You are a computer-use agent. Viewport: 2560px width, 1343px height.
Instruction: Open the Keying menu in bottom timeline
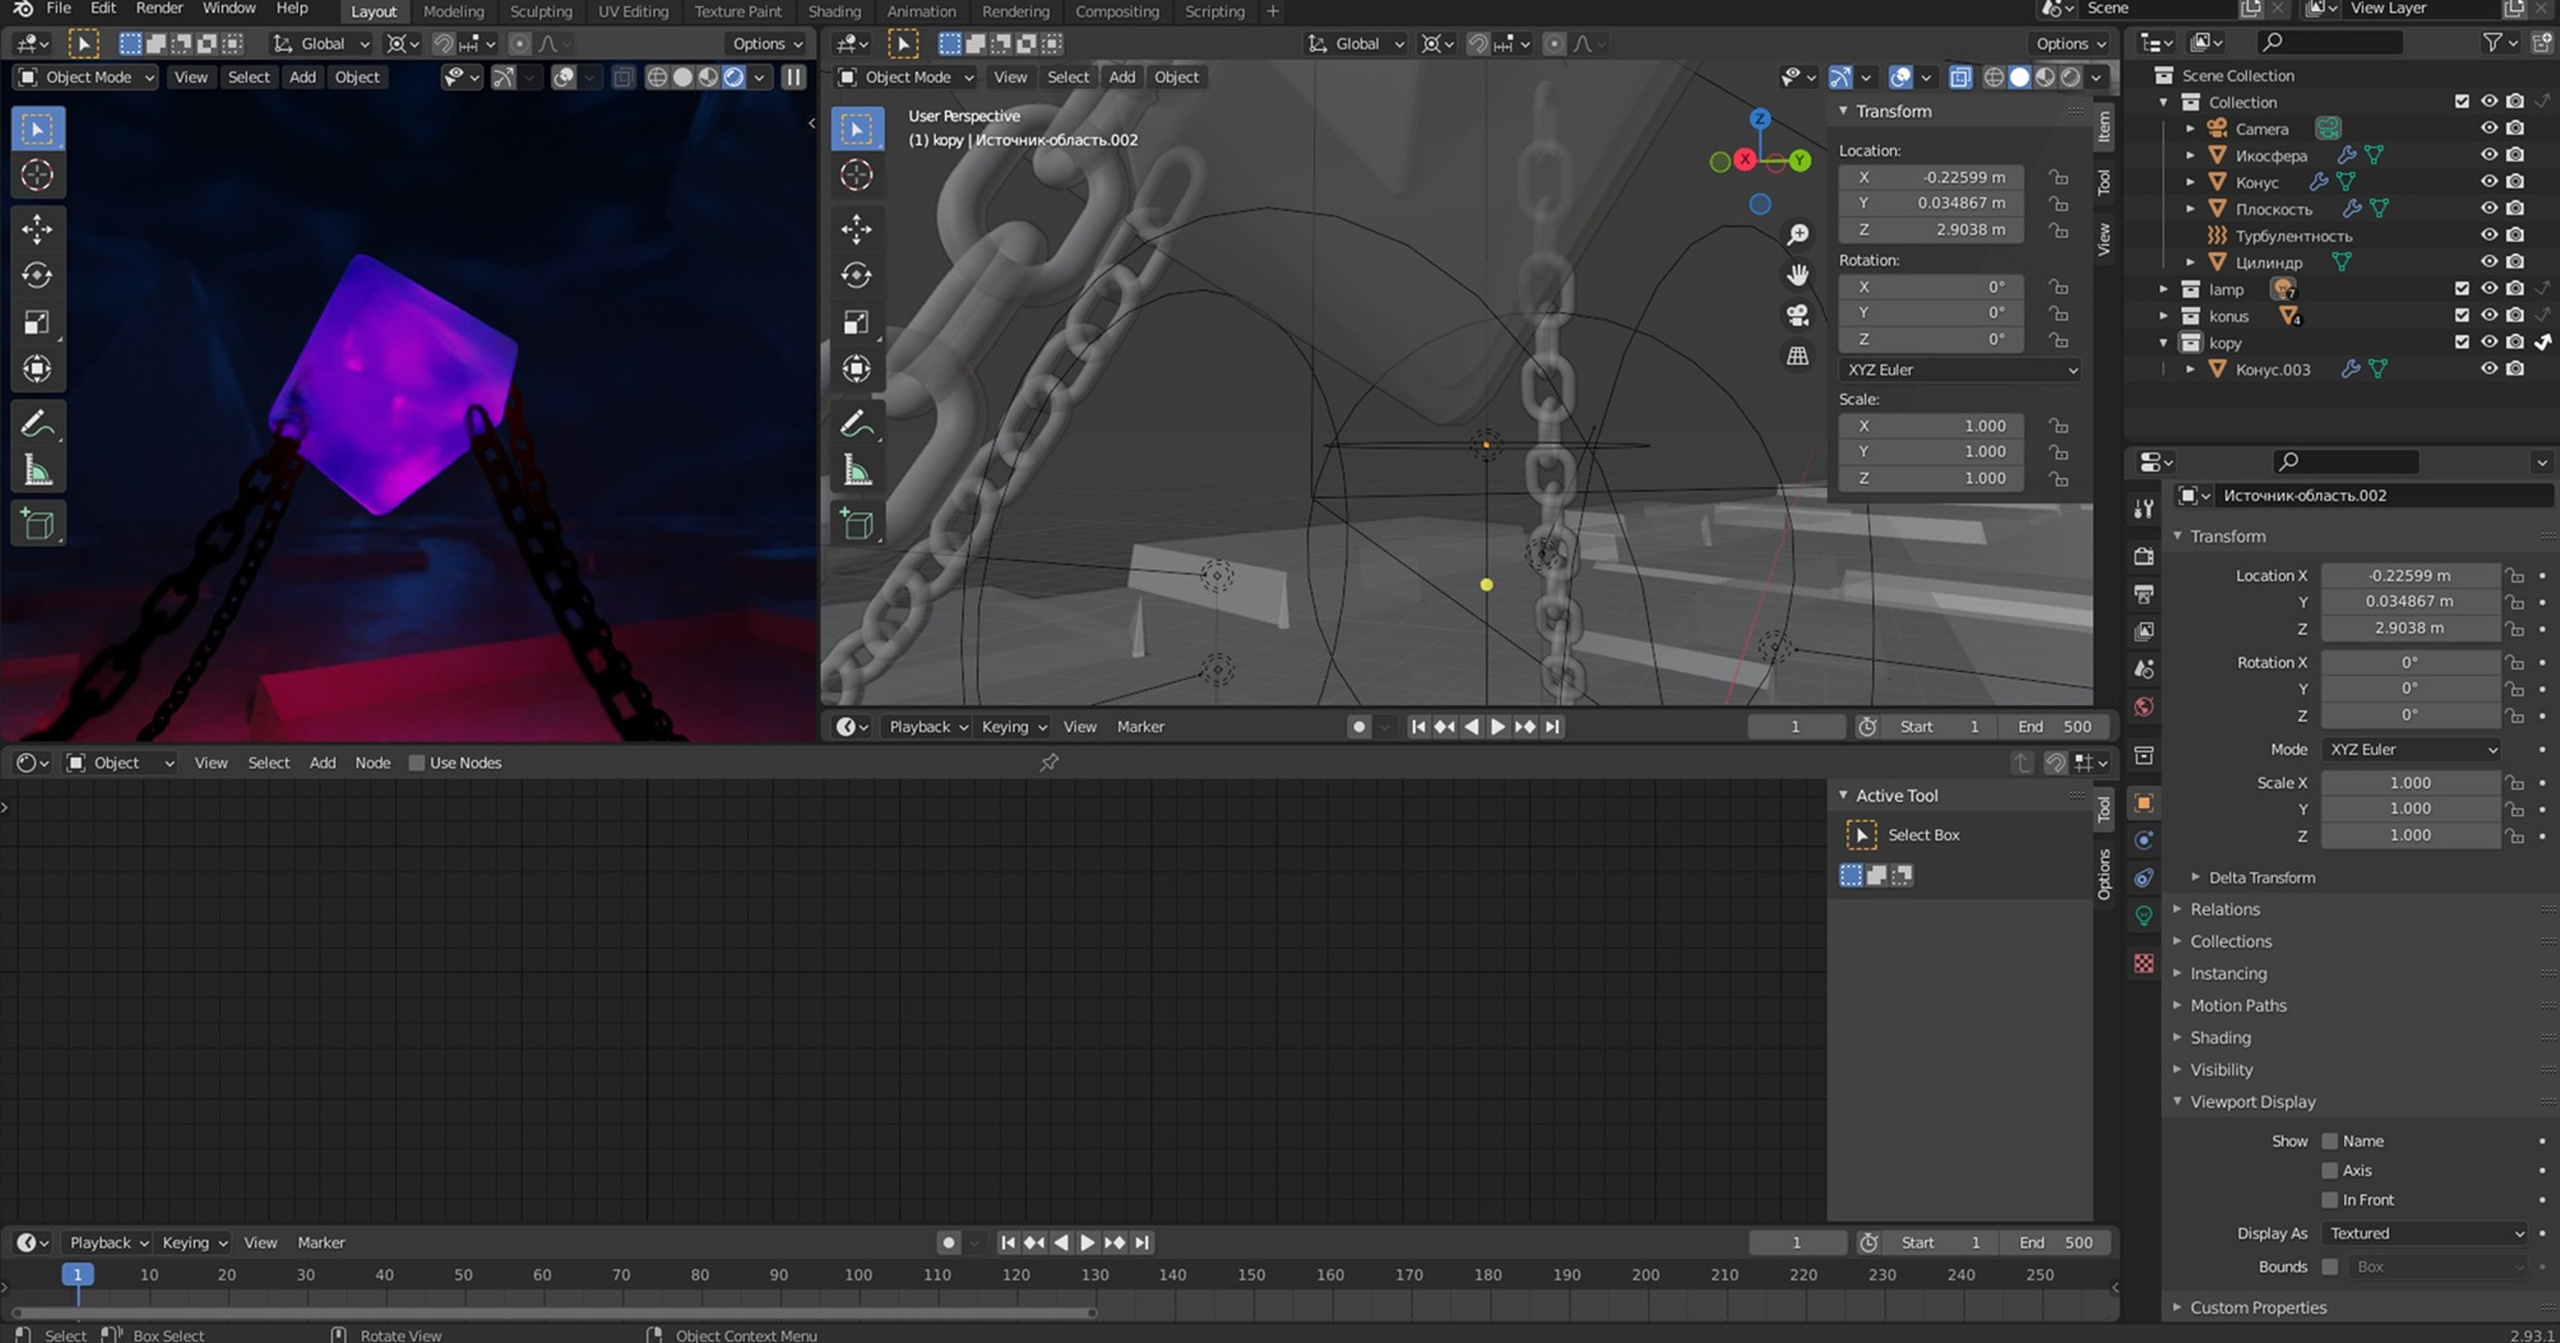click(194, 1242)
